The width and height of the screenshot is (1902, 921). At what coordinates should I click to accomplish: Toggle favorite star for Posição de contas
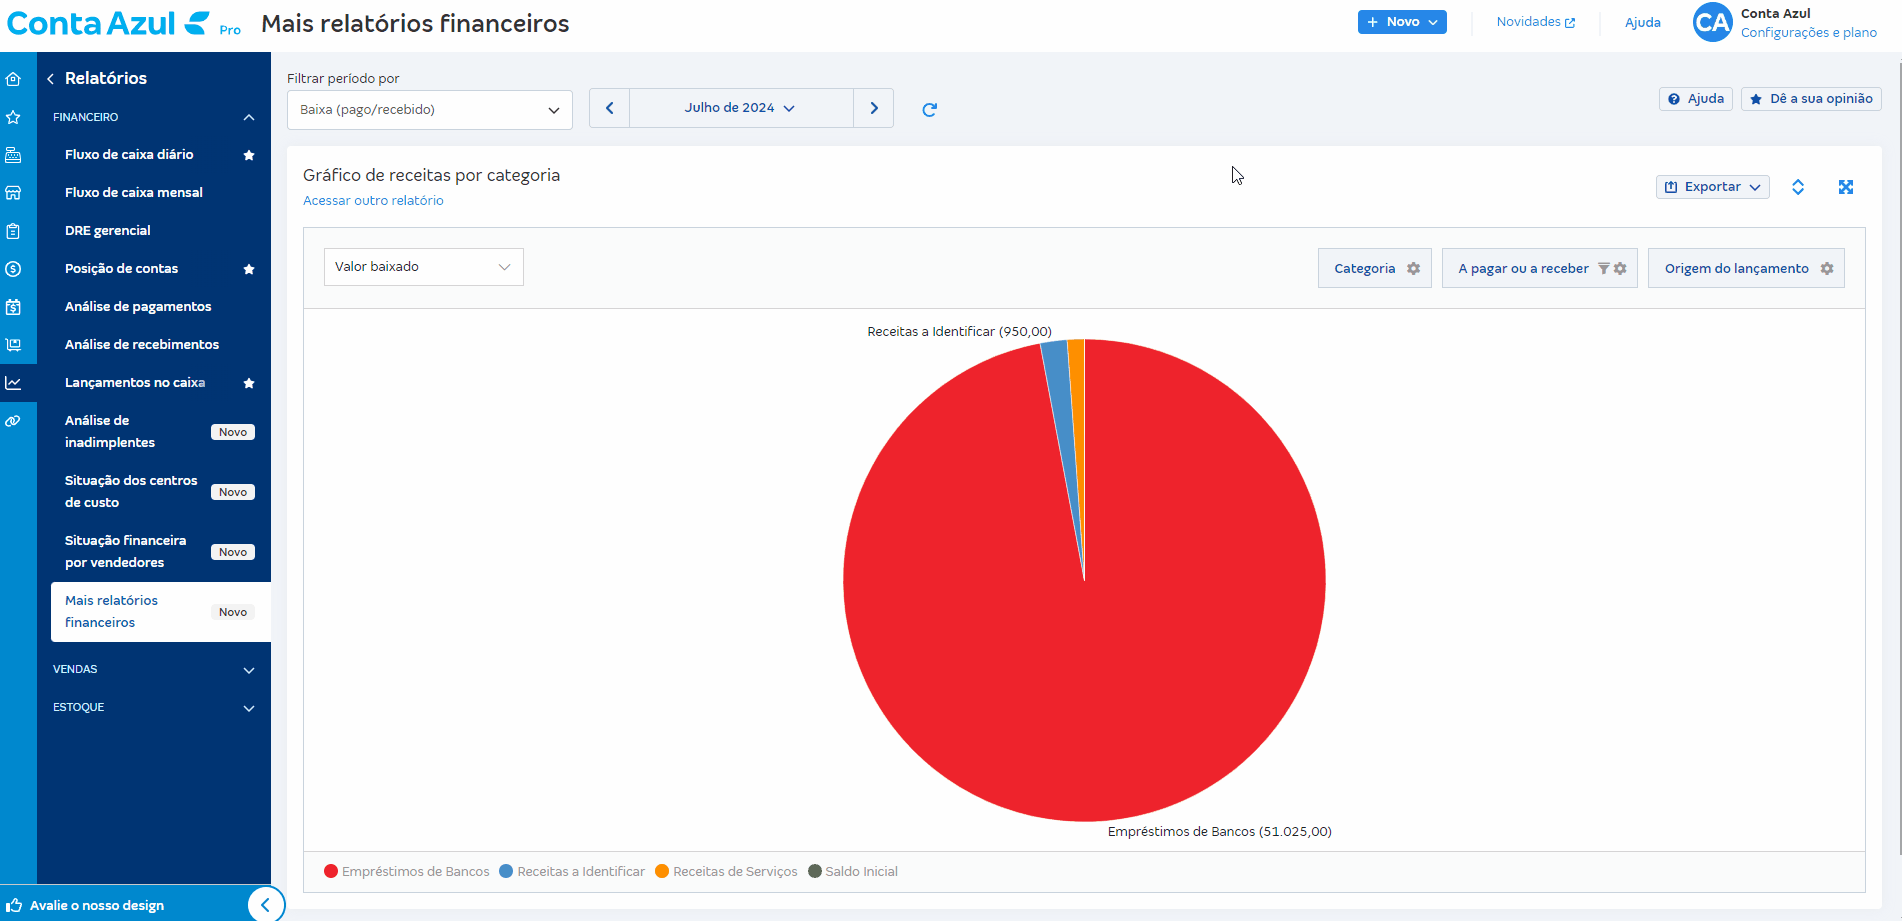pos(249,269)
